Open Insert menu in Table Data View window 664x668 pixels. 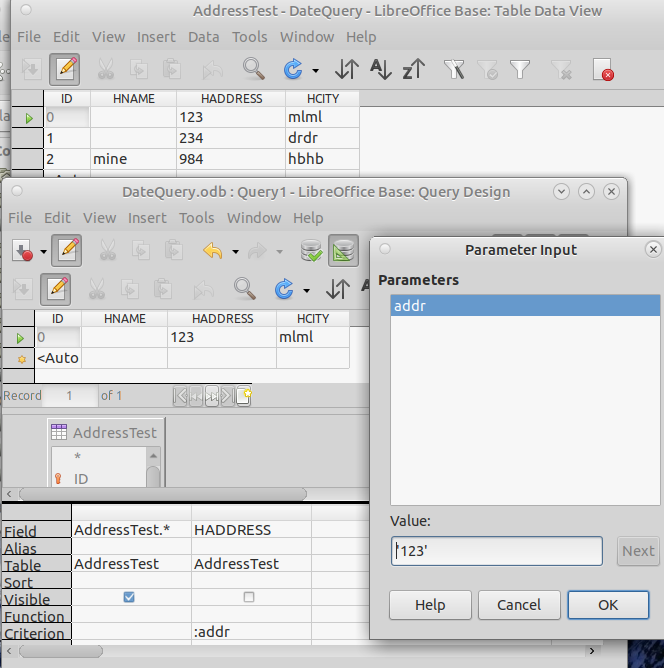coord(156,37)
